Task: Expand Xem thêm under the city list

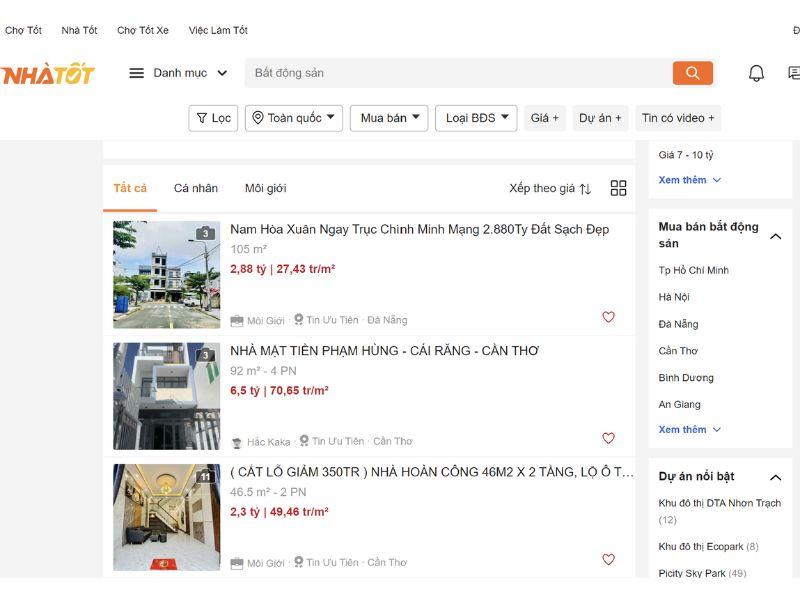Action: 689,430
